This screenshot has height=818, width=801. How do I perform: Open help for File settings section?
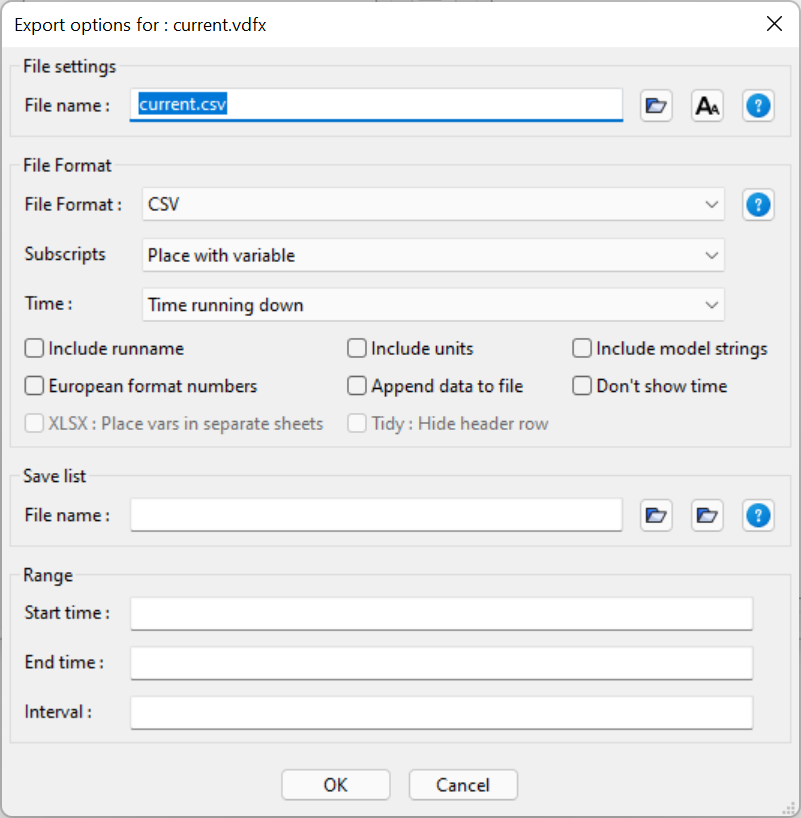pos(758,105)
